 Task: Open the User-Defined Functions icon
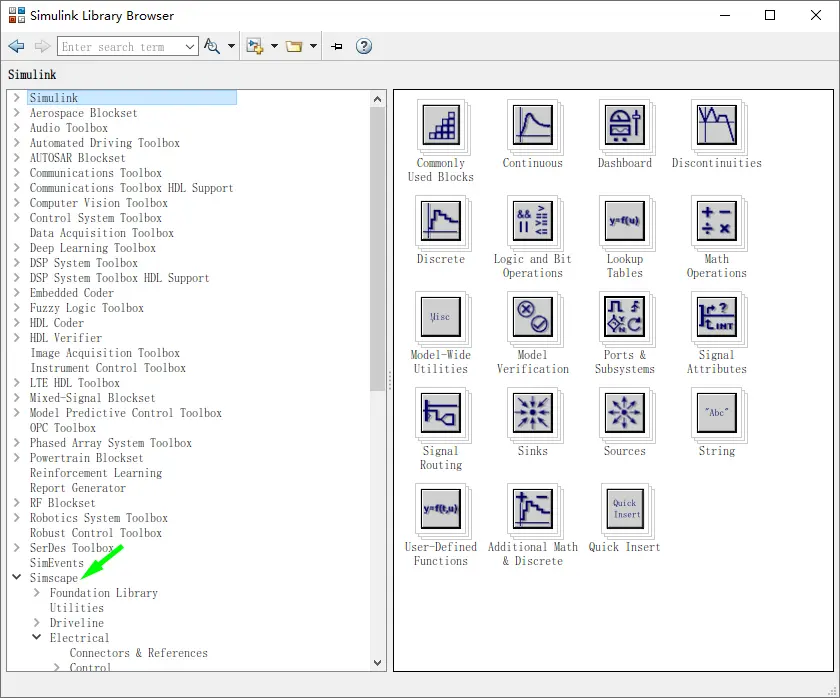(441, 509)
